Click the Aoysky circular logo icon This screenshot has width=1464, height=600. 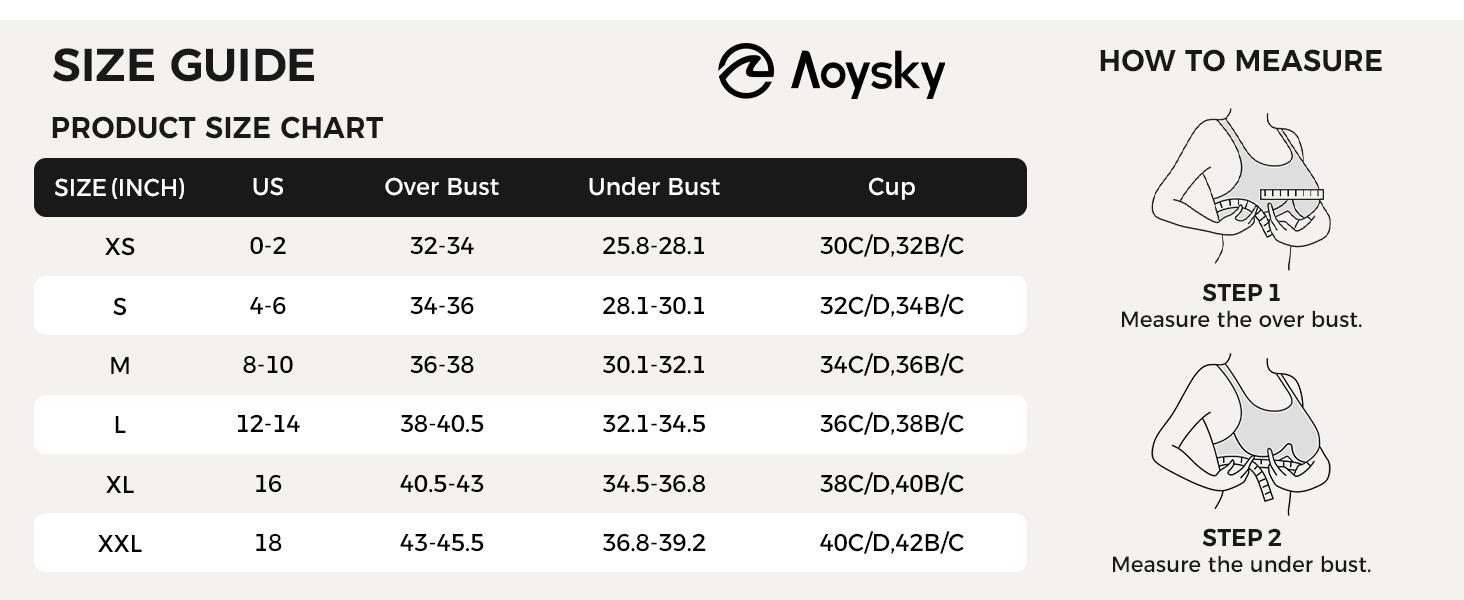coord(746,71)
